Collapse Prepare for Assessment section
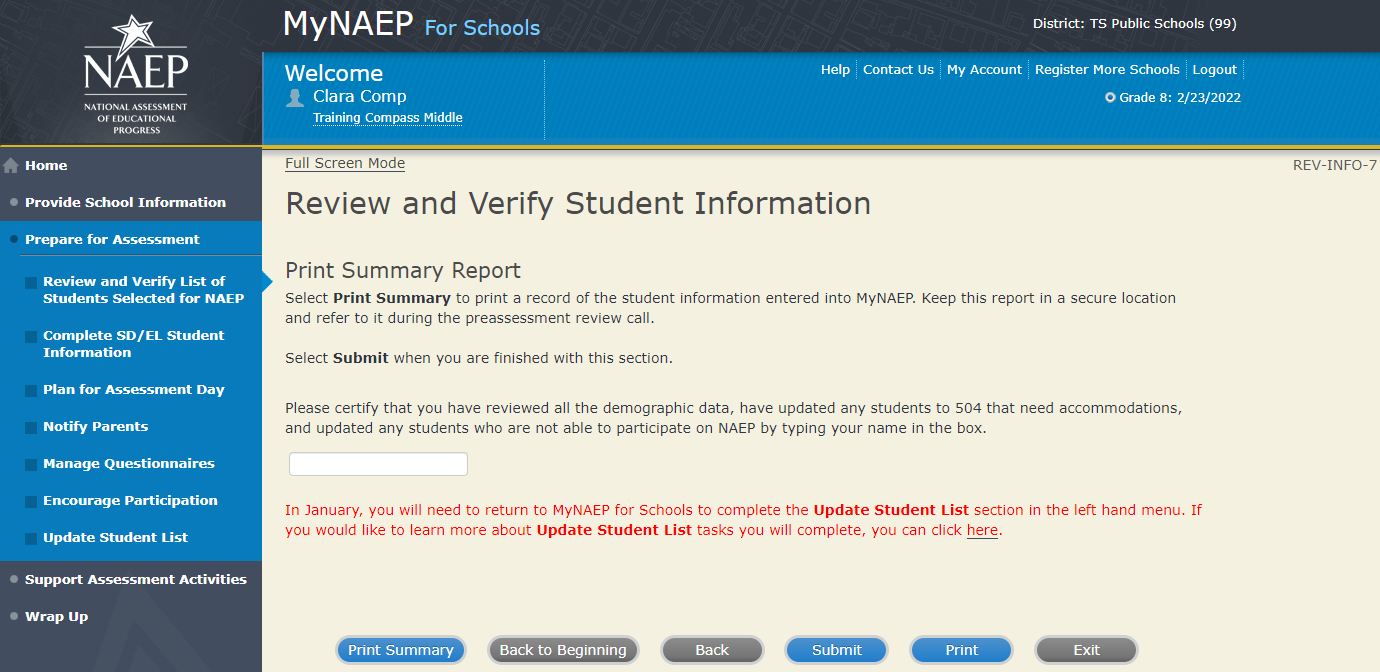1380x672 pixels. point(112,239)
